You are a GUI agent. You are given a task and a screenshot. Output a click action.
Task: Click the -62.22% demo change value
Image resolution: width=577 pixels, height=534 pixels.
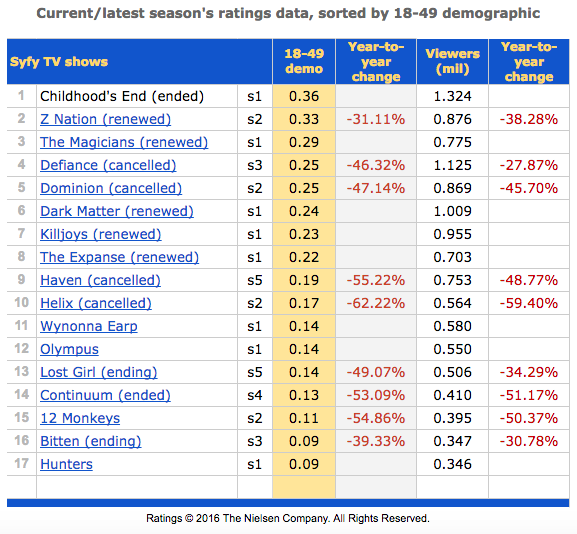pyautogui.click(x=376, y=303)
